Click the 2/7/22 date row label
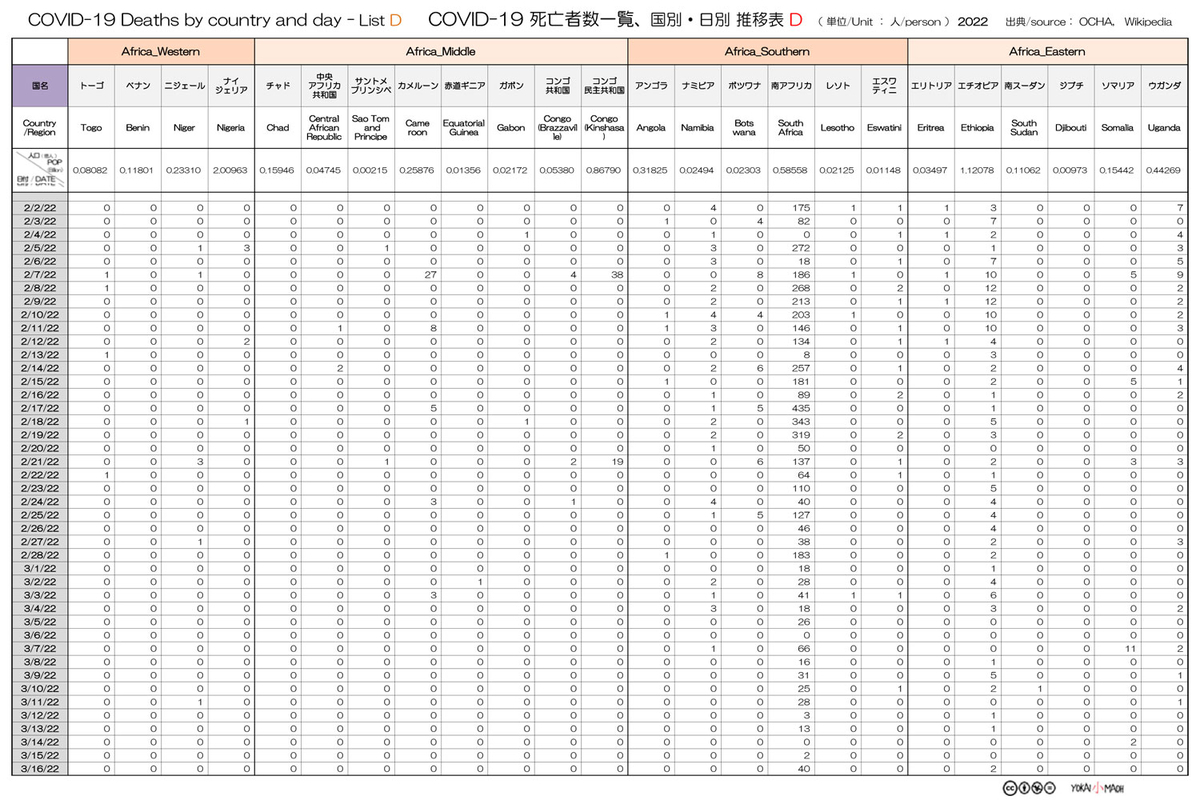 [x=40, y=274]
